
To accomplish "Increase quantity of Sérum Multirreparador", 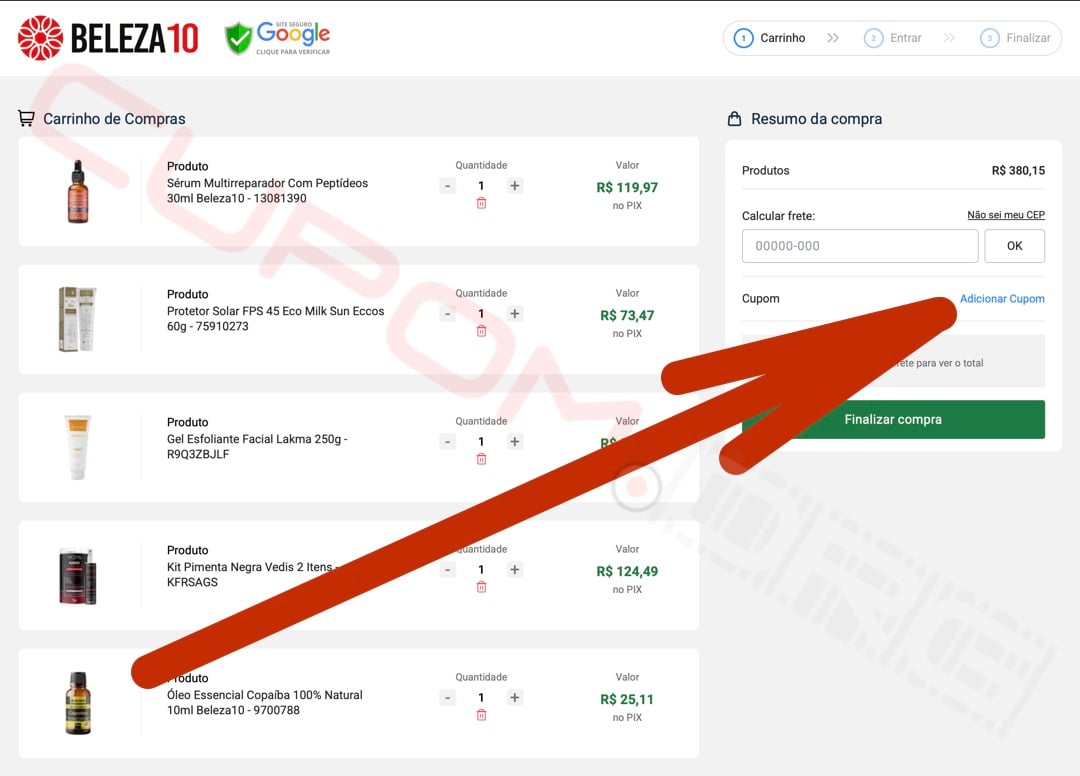I will [515, 186].
